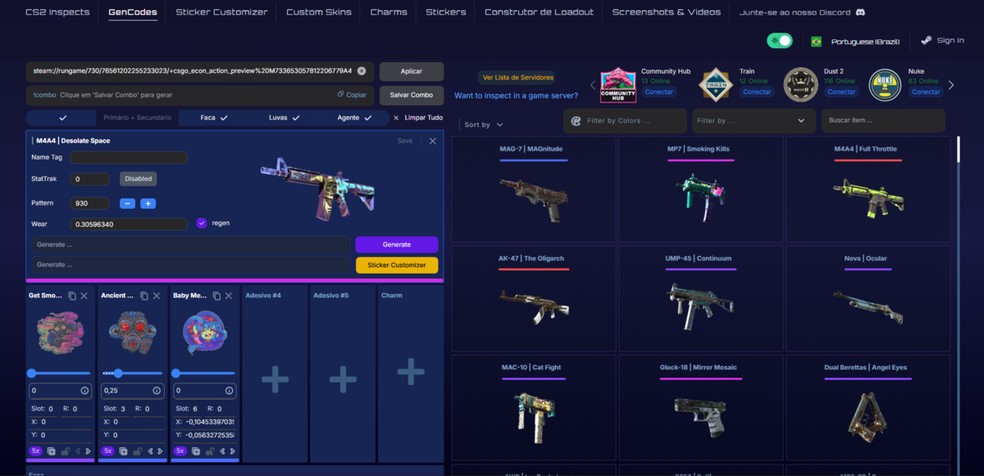This screenshot has height=476, width=984.
Task: Remove the Ancient sticker with its X
Action: [157, 295]
